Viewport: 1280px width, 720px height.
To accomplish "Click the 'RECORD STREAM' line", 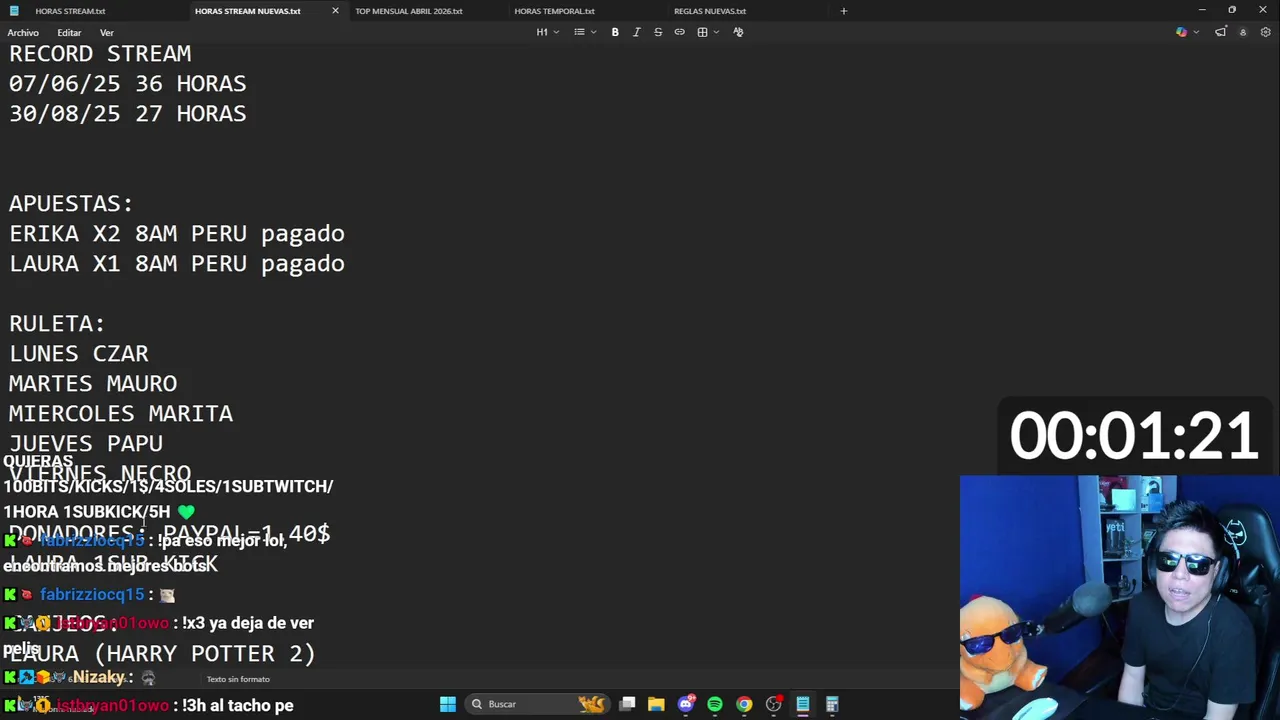I will click(x=100, y=53).
